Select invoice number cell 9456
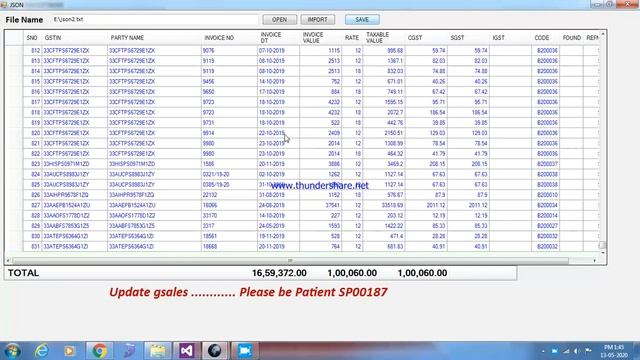The width and height of the screenshot is (640, 360). [x=229, y=82]
